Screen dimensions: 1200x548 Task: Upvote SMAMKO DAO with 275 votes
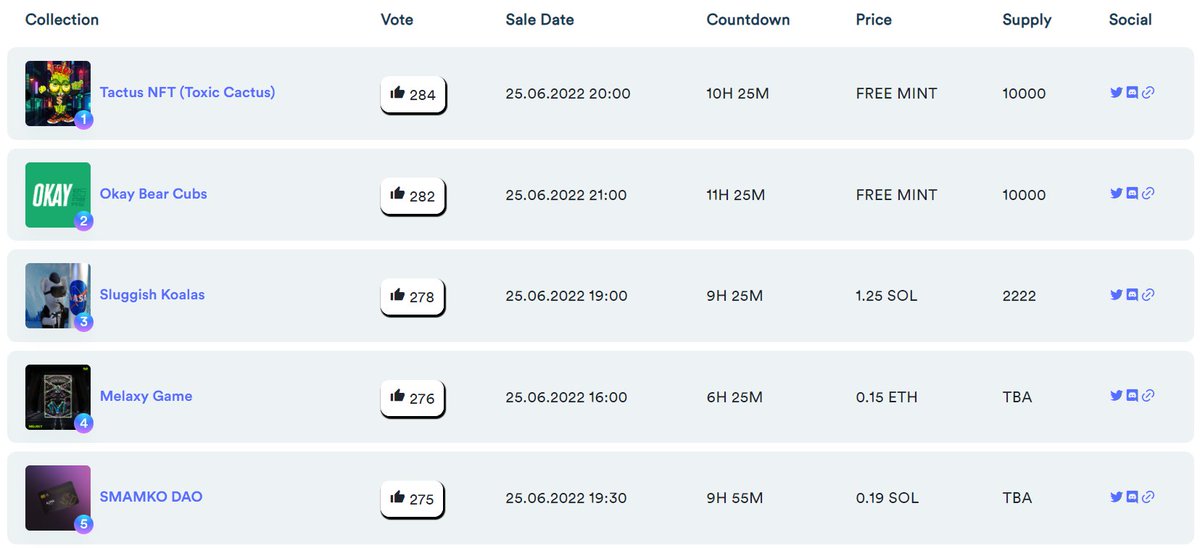pyautogui.click(x=412, y=498)
